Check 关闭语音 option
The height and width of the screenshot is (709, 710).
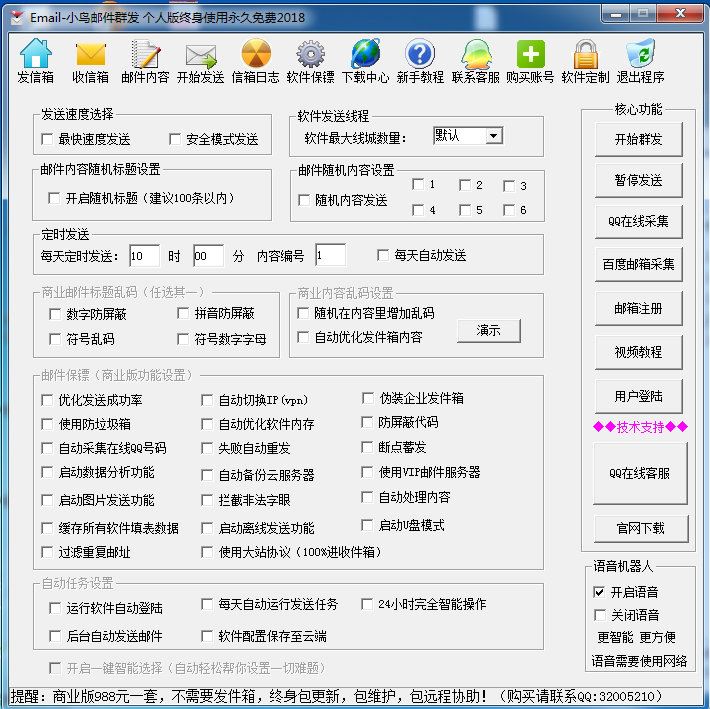click(x=600, y=615)
